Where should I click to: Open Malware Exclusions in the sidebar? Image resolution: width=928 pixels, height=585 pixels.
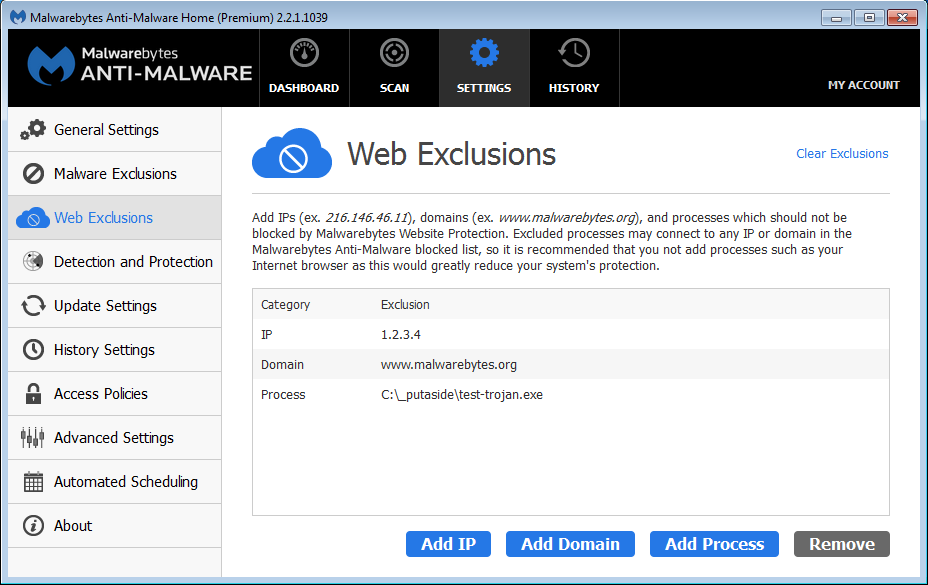(115, 173)
